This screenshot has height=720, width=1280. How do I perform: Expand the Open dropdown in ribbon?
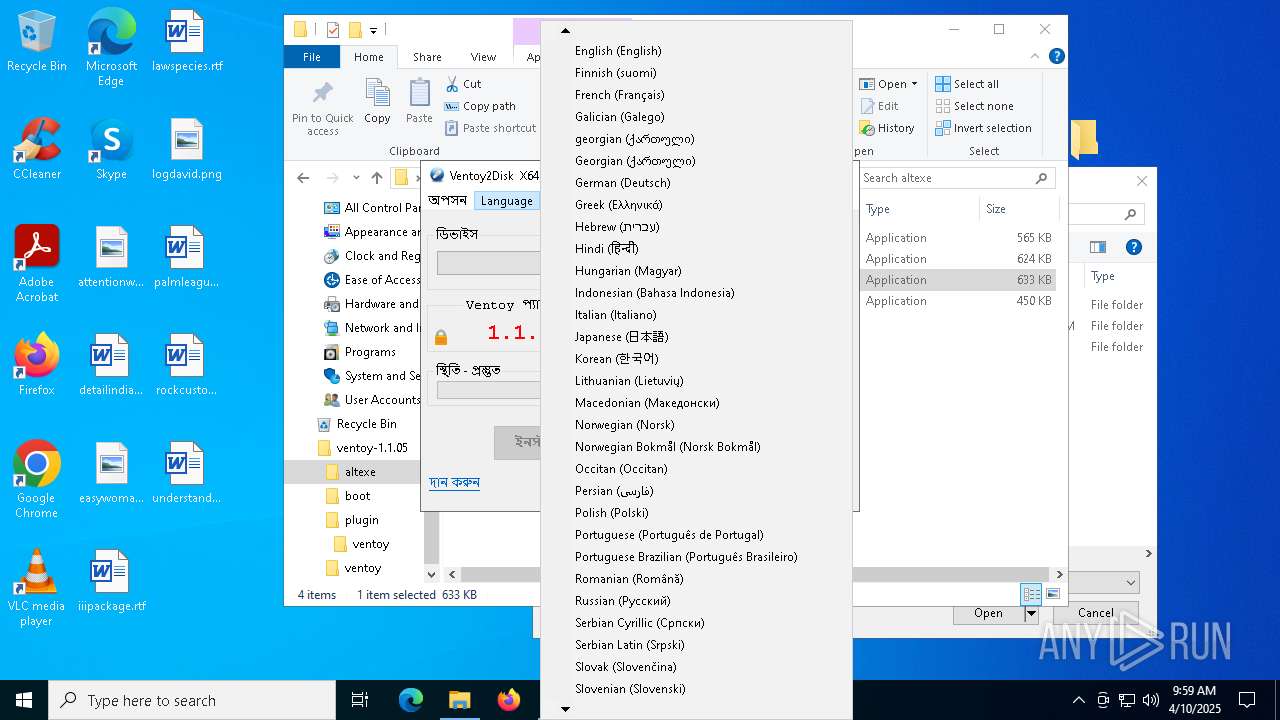click(913, 84)
